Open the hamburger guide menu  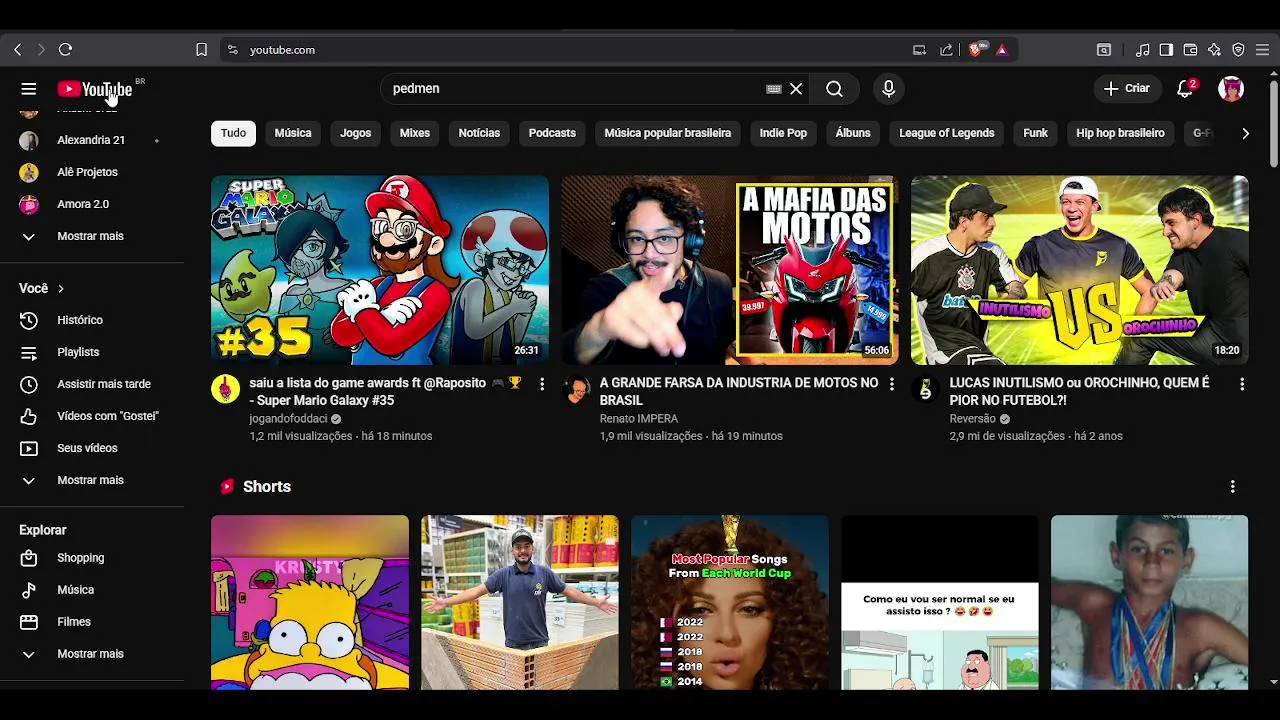click(29, 89)
